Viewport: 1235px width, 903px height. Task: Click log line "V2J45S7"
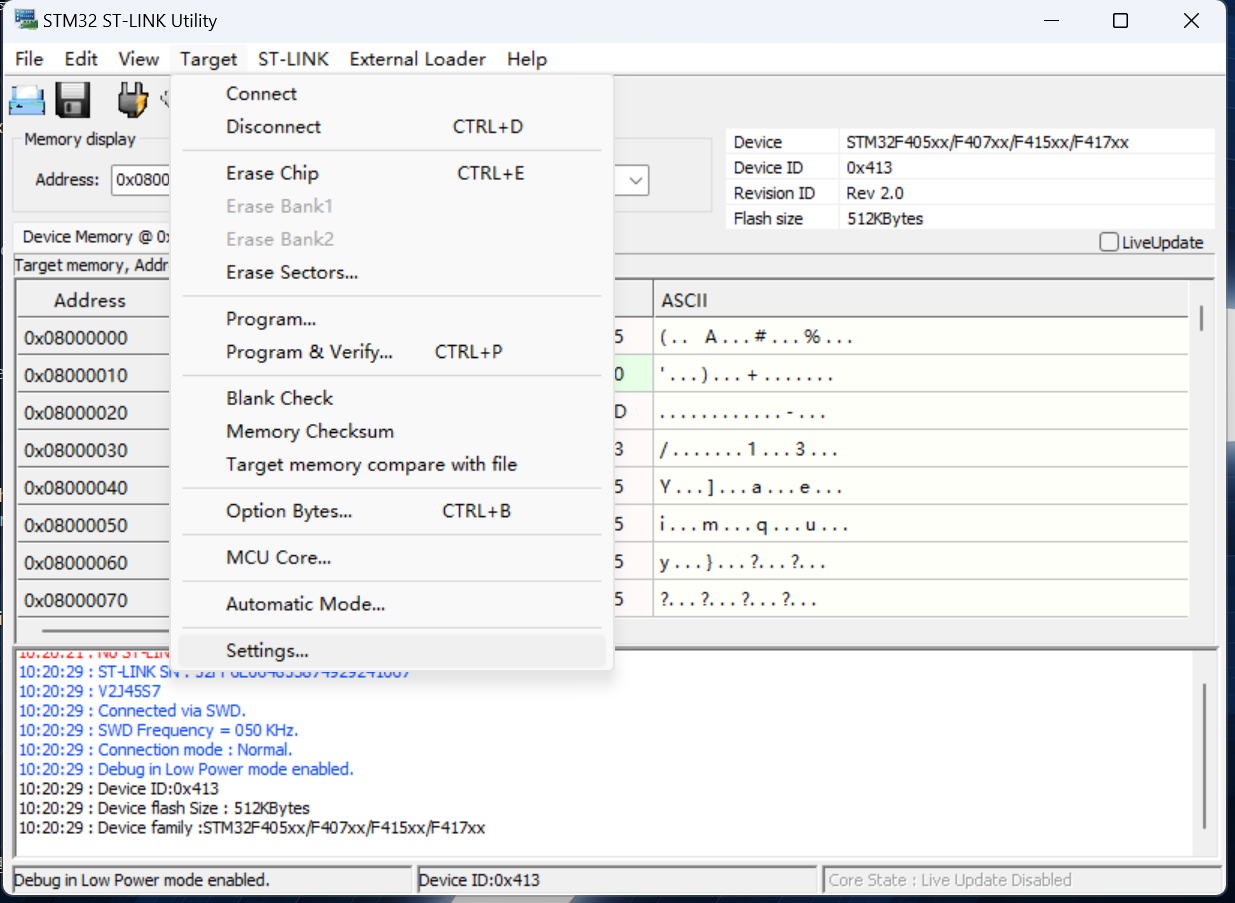coord(89,691)
